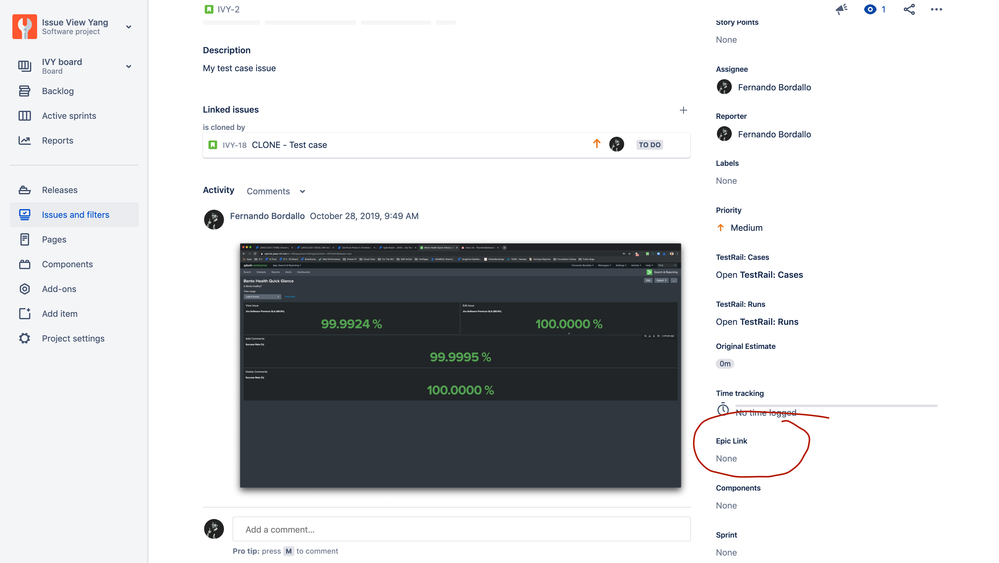Click the IVY board icon
Viewport: 999px width, 563px height.
pyautogui.click(x=24, y=66)
